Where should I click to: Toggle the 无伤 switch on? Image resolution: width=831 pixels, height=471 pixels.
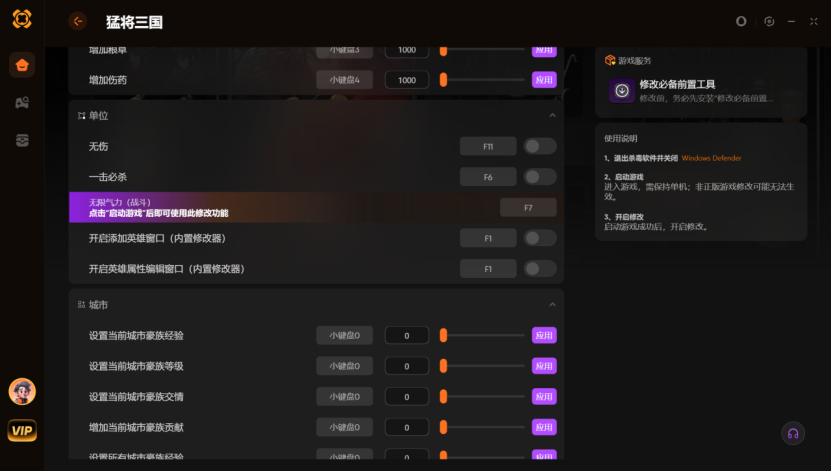(x=540, y=146)
